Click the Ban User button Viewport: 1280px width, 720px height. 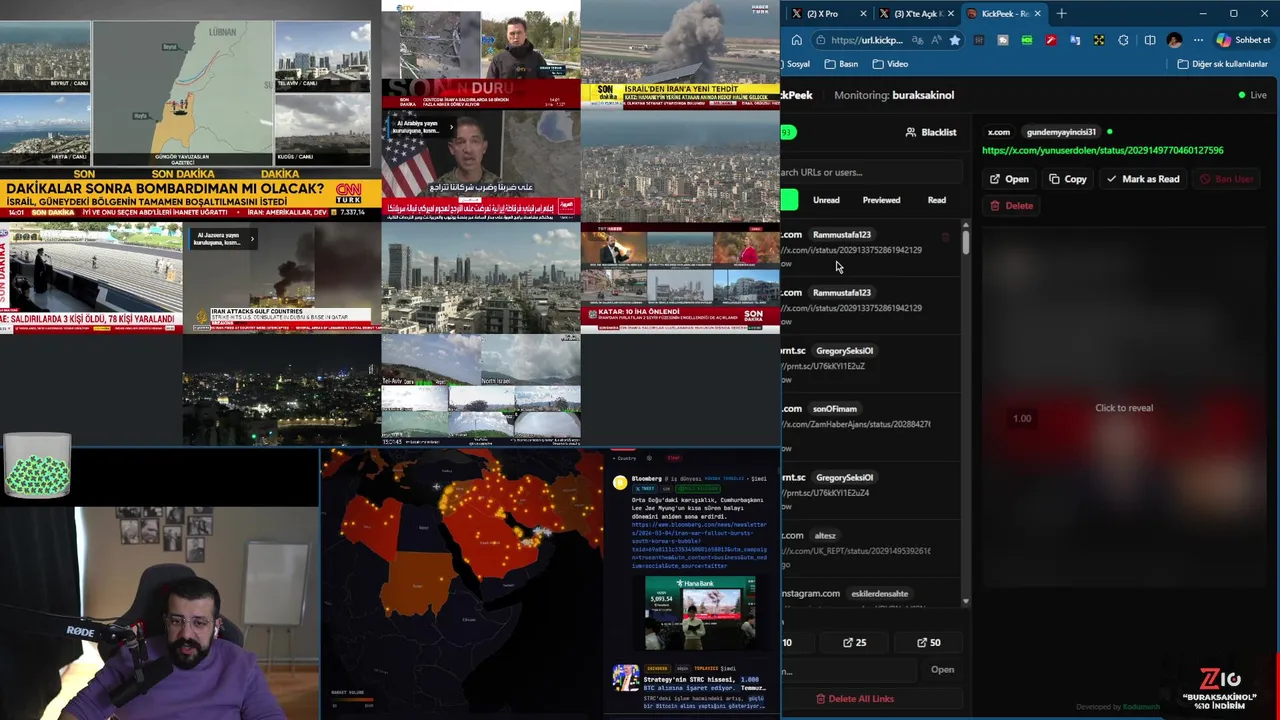click(1226, 179)
